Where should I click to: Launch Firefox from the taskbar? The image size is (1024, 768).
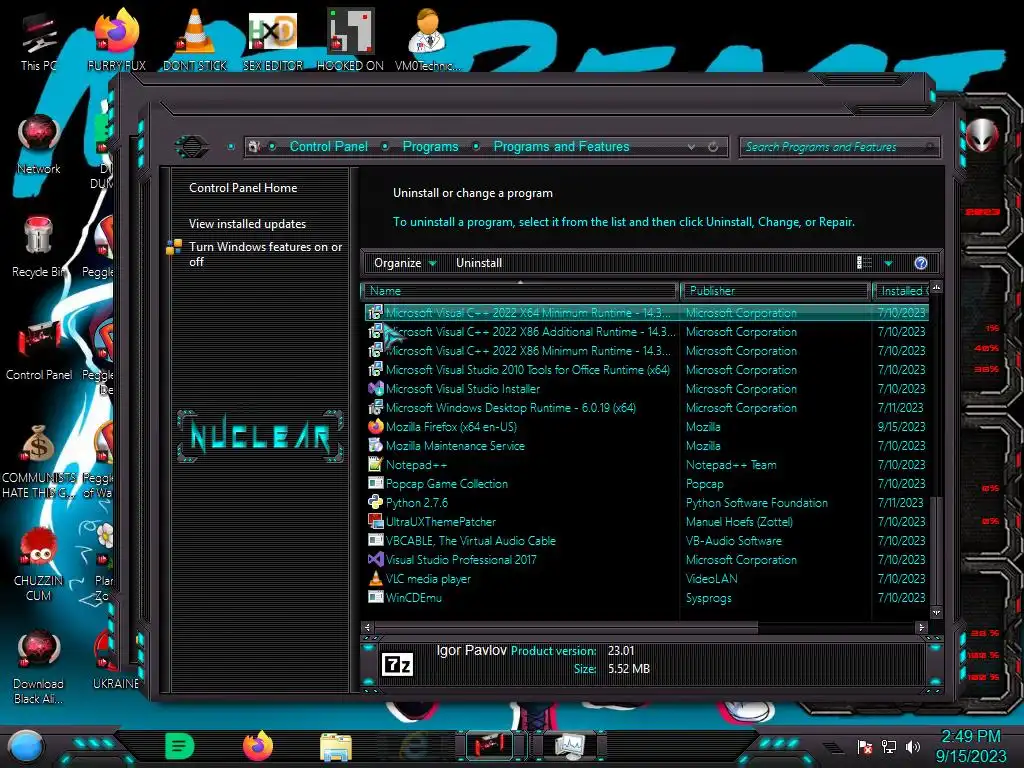coord(258,746)
